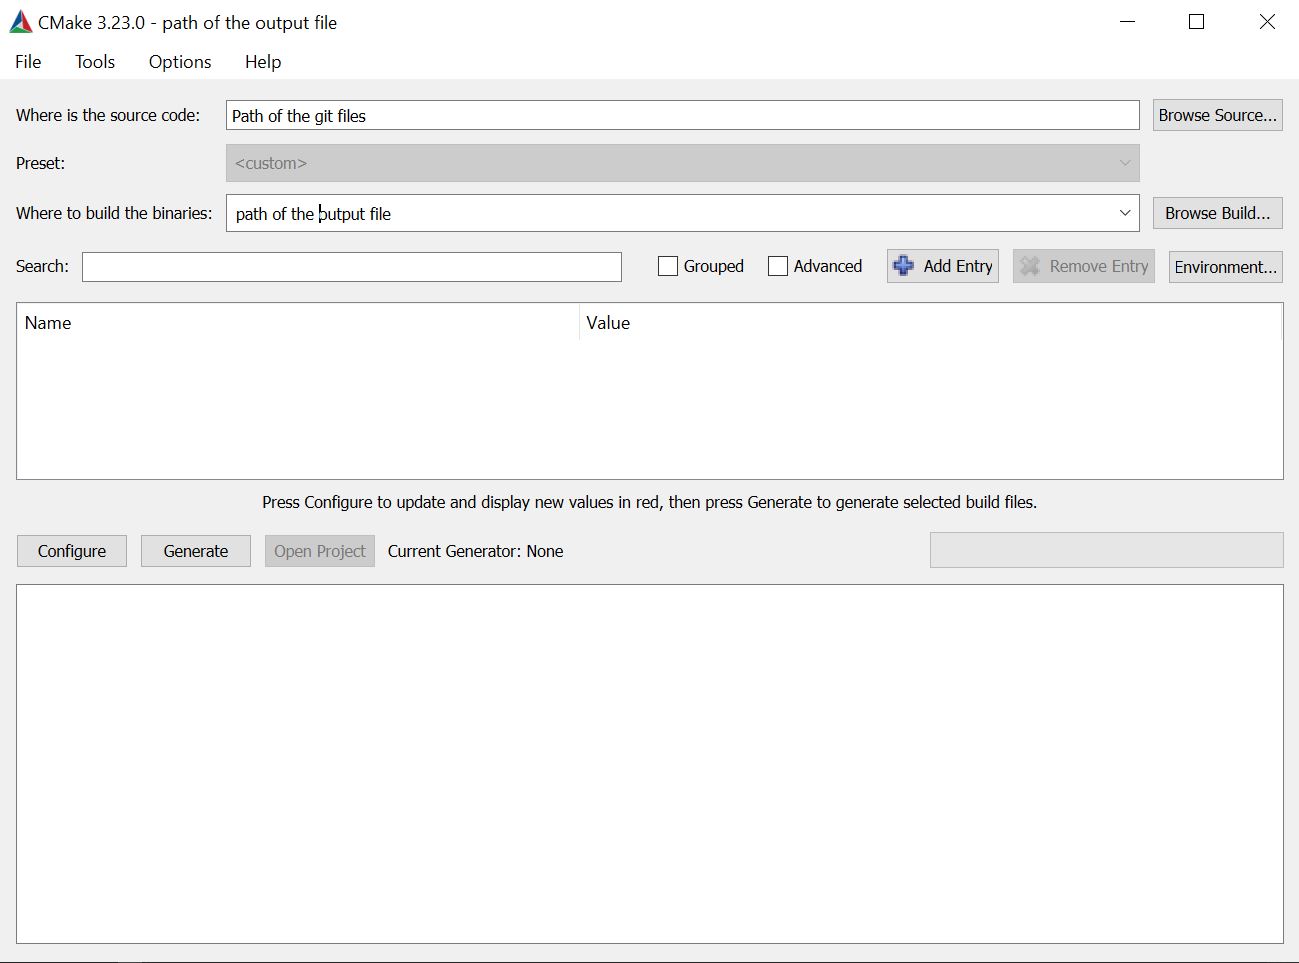Image resolution: width=1299 pixels, height=963 pixels.
Task: Click the 'Press Configure to update' hint text
Action: (650, 502)
